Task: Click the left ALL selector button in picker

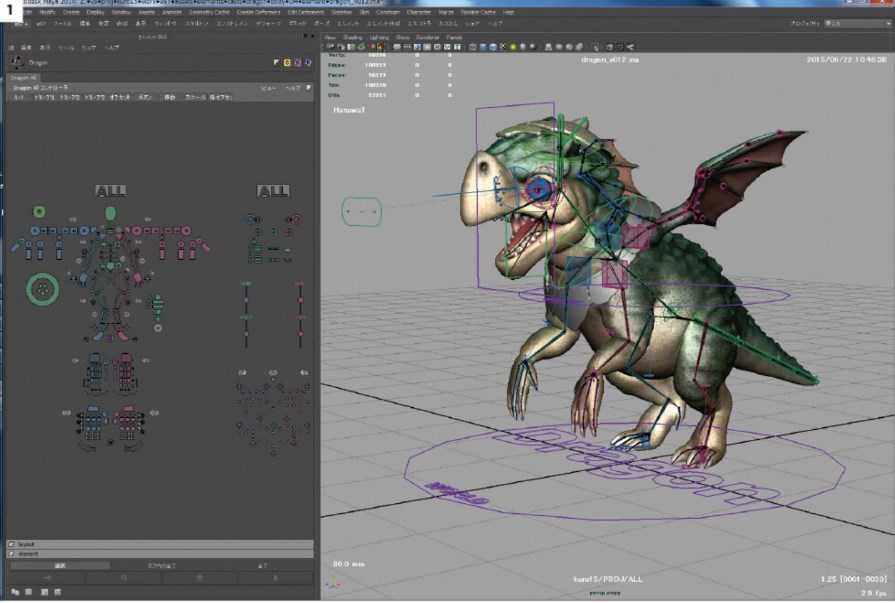Action: coord(110,190)
